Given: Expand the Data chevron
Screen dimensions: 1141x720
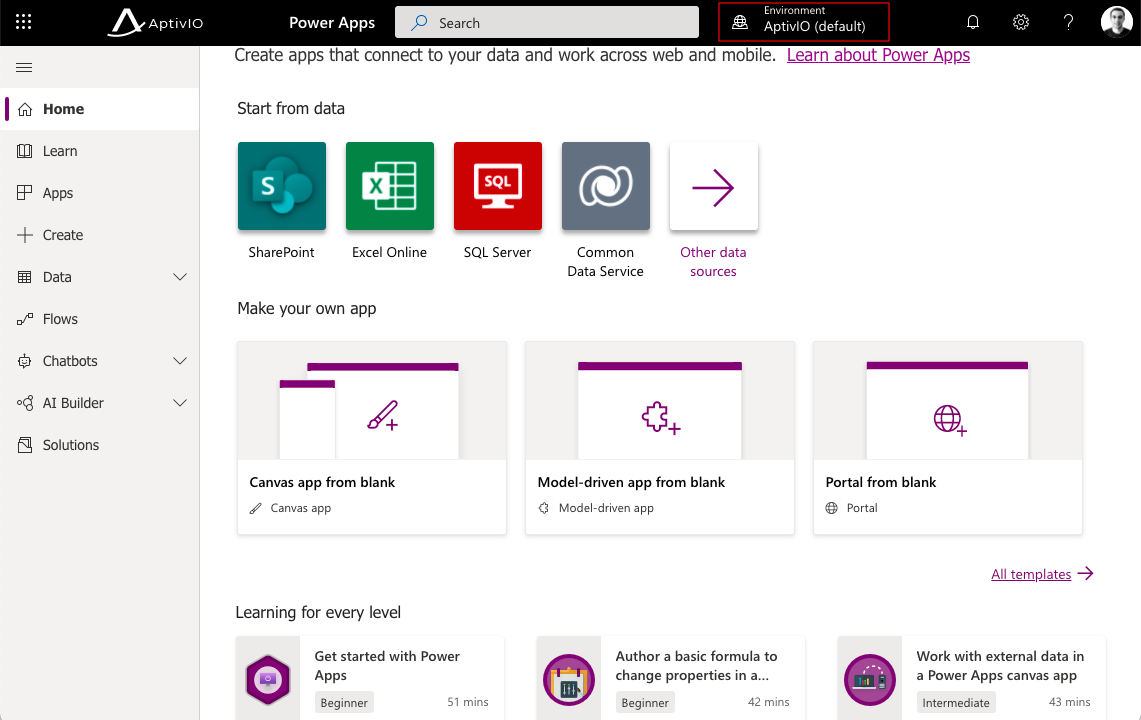Looking at the screenshot, I should (x=180, y=277).
